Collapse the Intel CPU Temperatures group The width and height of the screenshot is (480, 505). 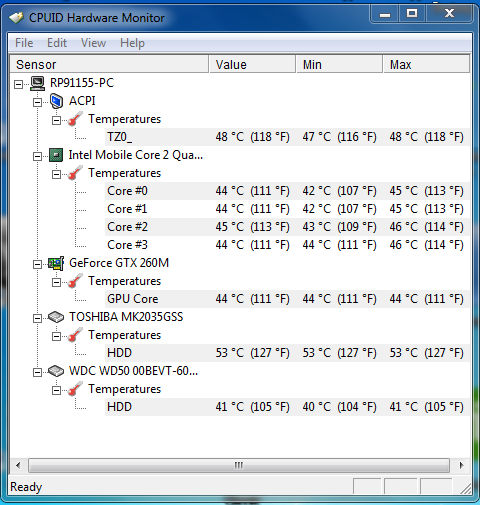point(57,174)
